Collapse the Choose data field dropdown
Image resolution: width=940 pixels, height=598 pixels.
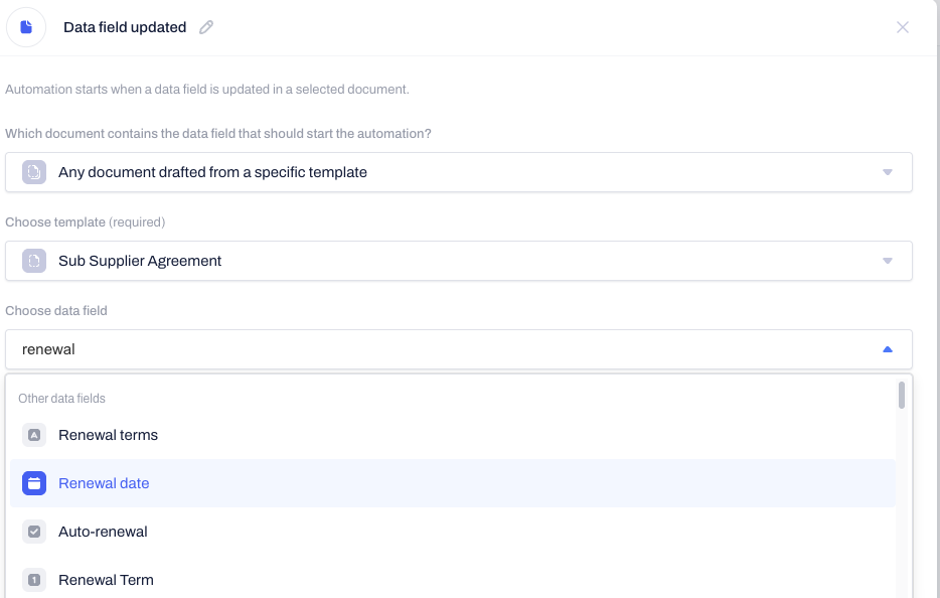click(x=888, y=349)
